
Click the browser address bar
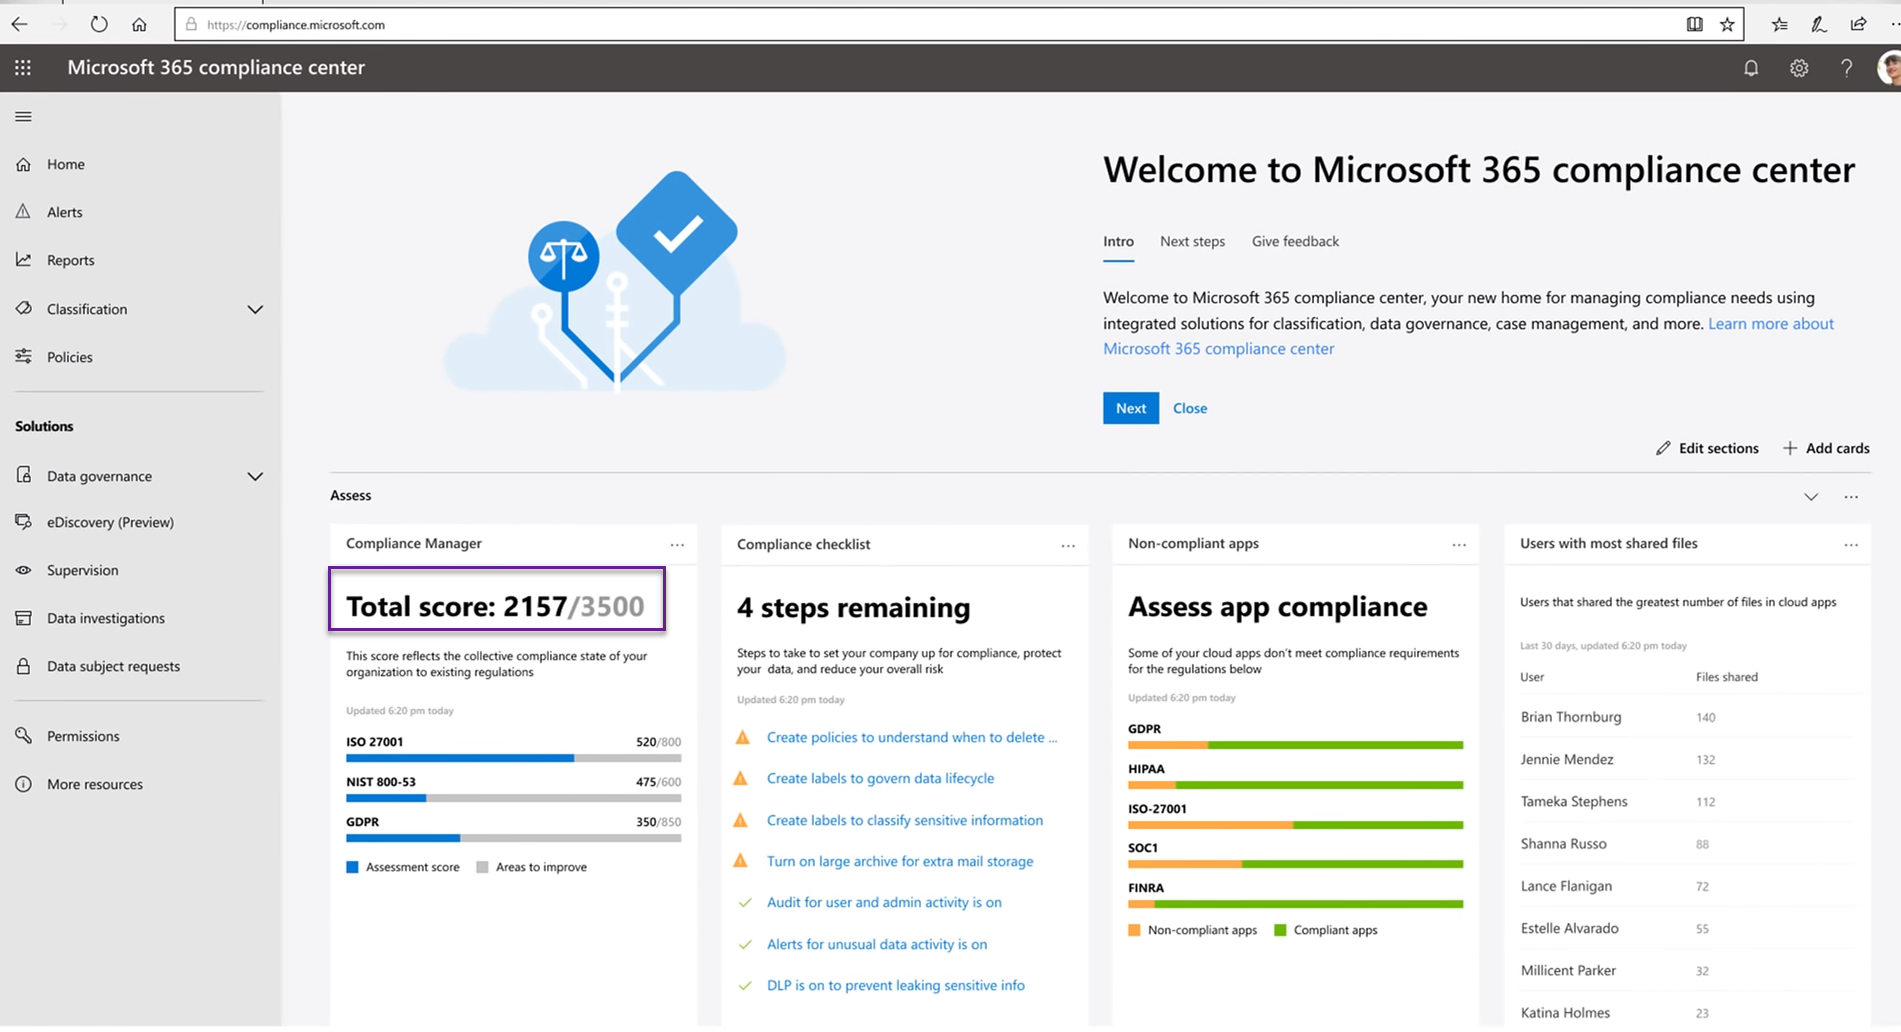[900, 24]
